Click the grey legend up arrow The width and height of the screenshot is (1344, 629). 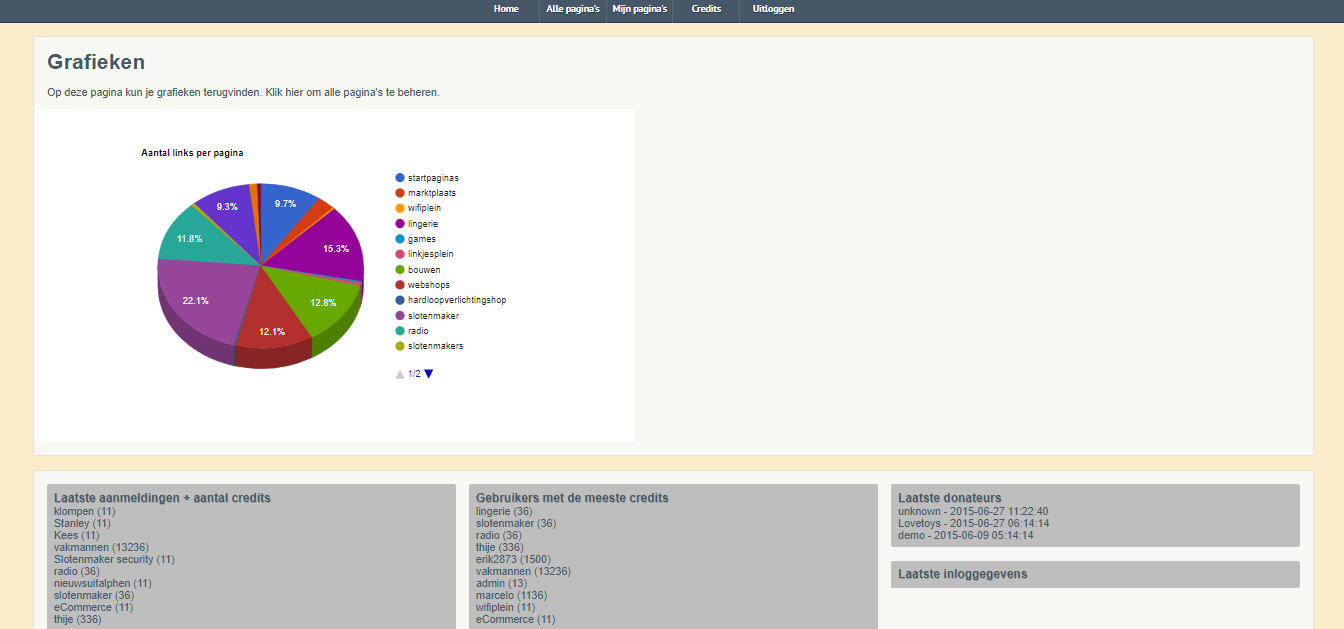[400, 374]
